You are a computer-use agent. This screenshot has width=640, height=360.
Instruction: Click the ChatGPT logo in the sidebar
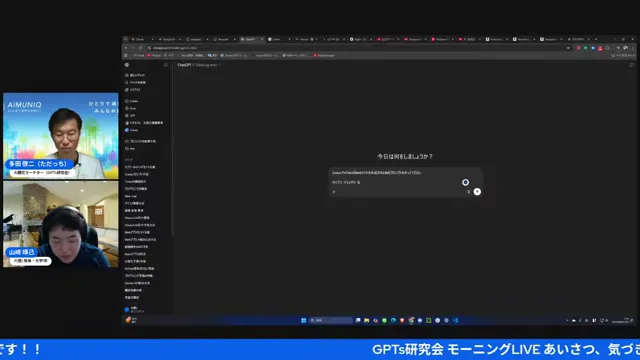point(127,65)
